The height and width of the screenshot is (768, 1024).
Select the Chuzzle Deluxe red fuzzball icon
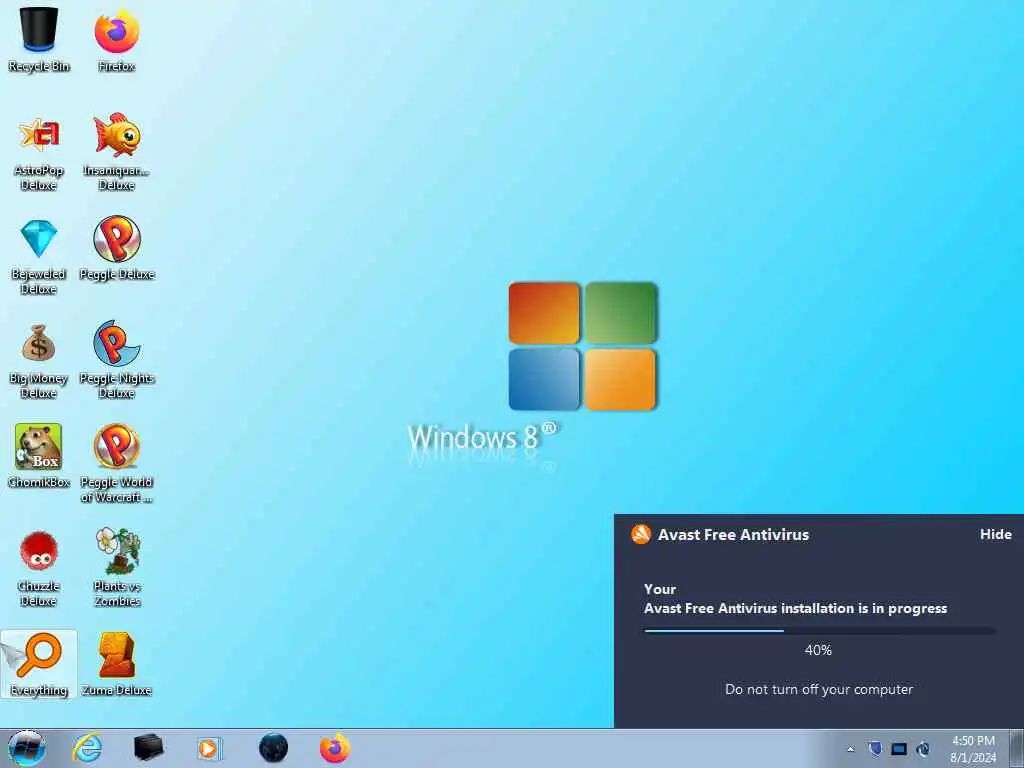click(39, 569)
